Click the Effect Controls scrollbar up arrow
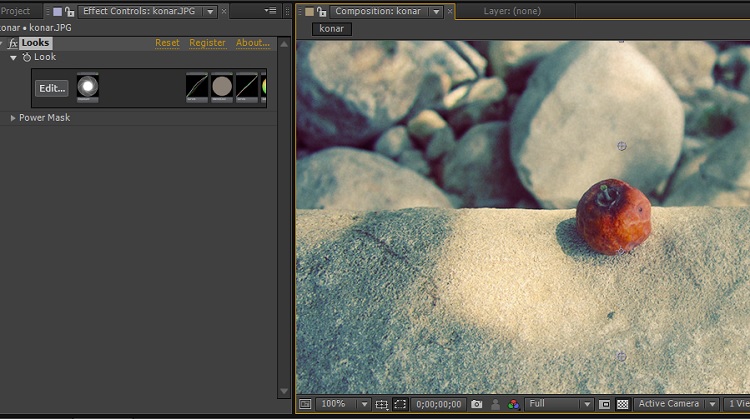The width and height of the screenshot is (750, 419). 284,44
